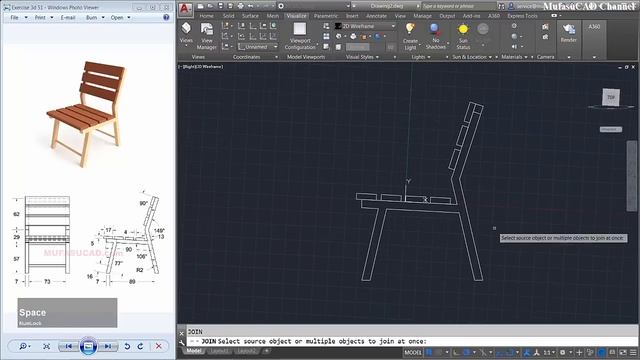The height and width of the screenshot is (360, 640).
Task: Go to previous image in Photo Viewer
Action: coord(68,346)
